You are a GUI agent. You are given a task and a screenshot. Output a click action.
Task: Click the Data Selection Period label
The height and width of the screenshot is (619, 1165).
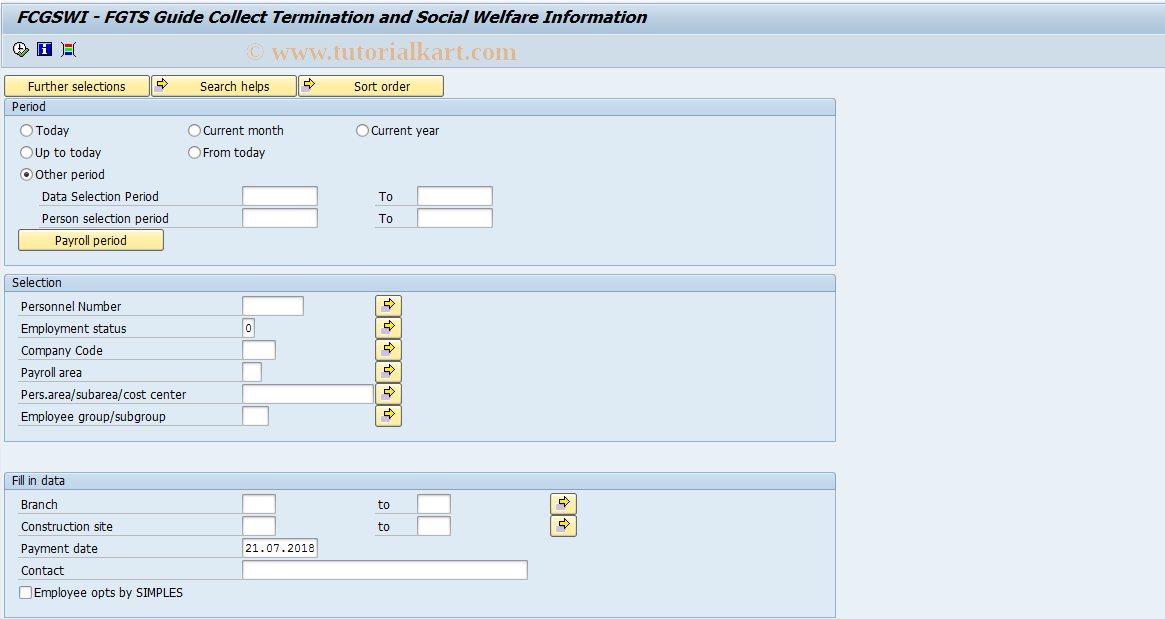[x=100, y=196]
